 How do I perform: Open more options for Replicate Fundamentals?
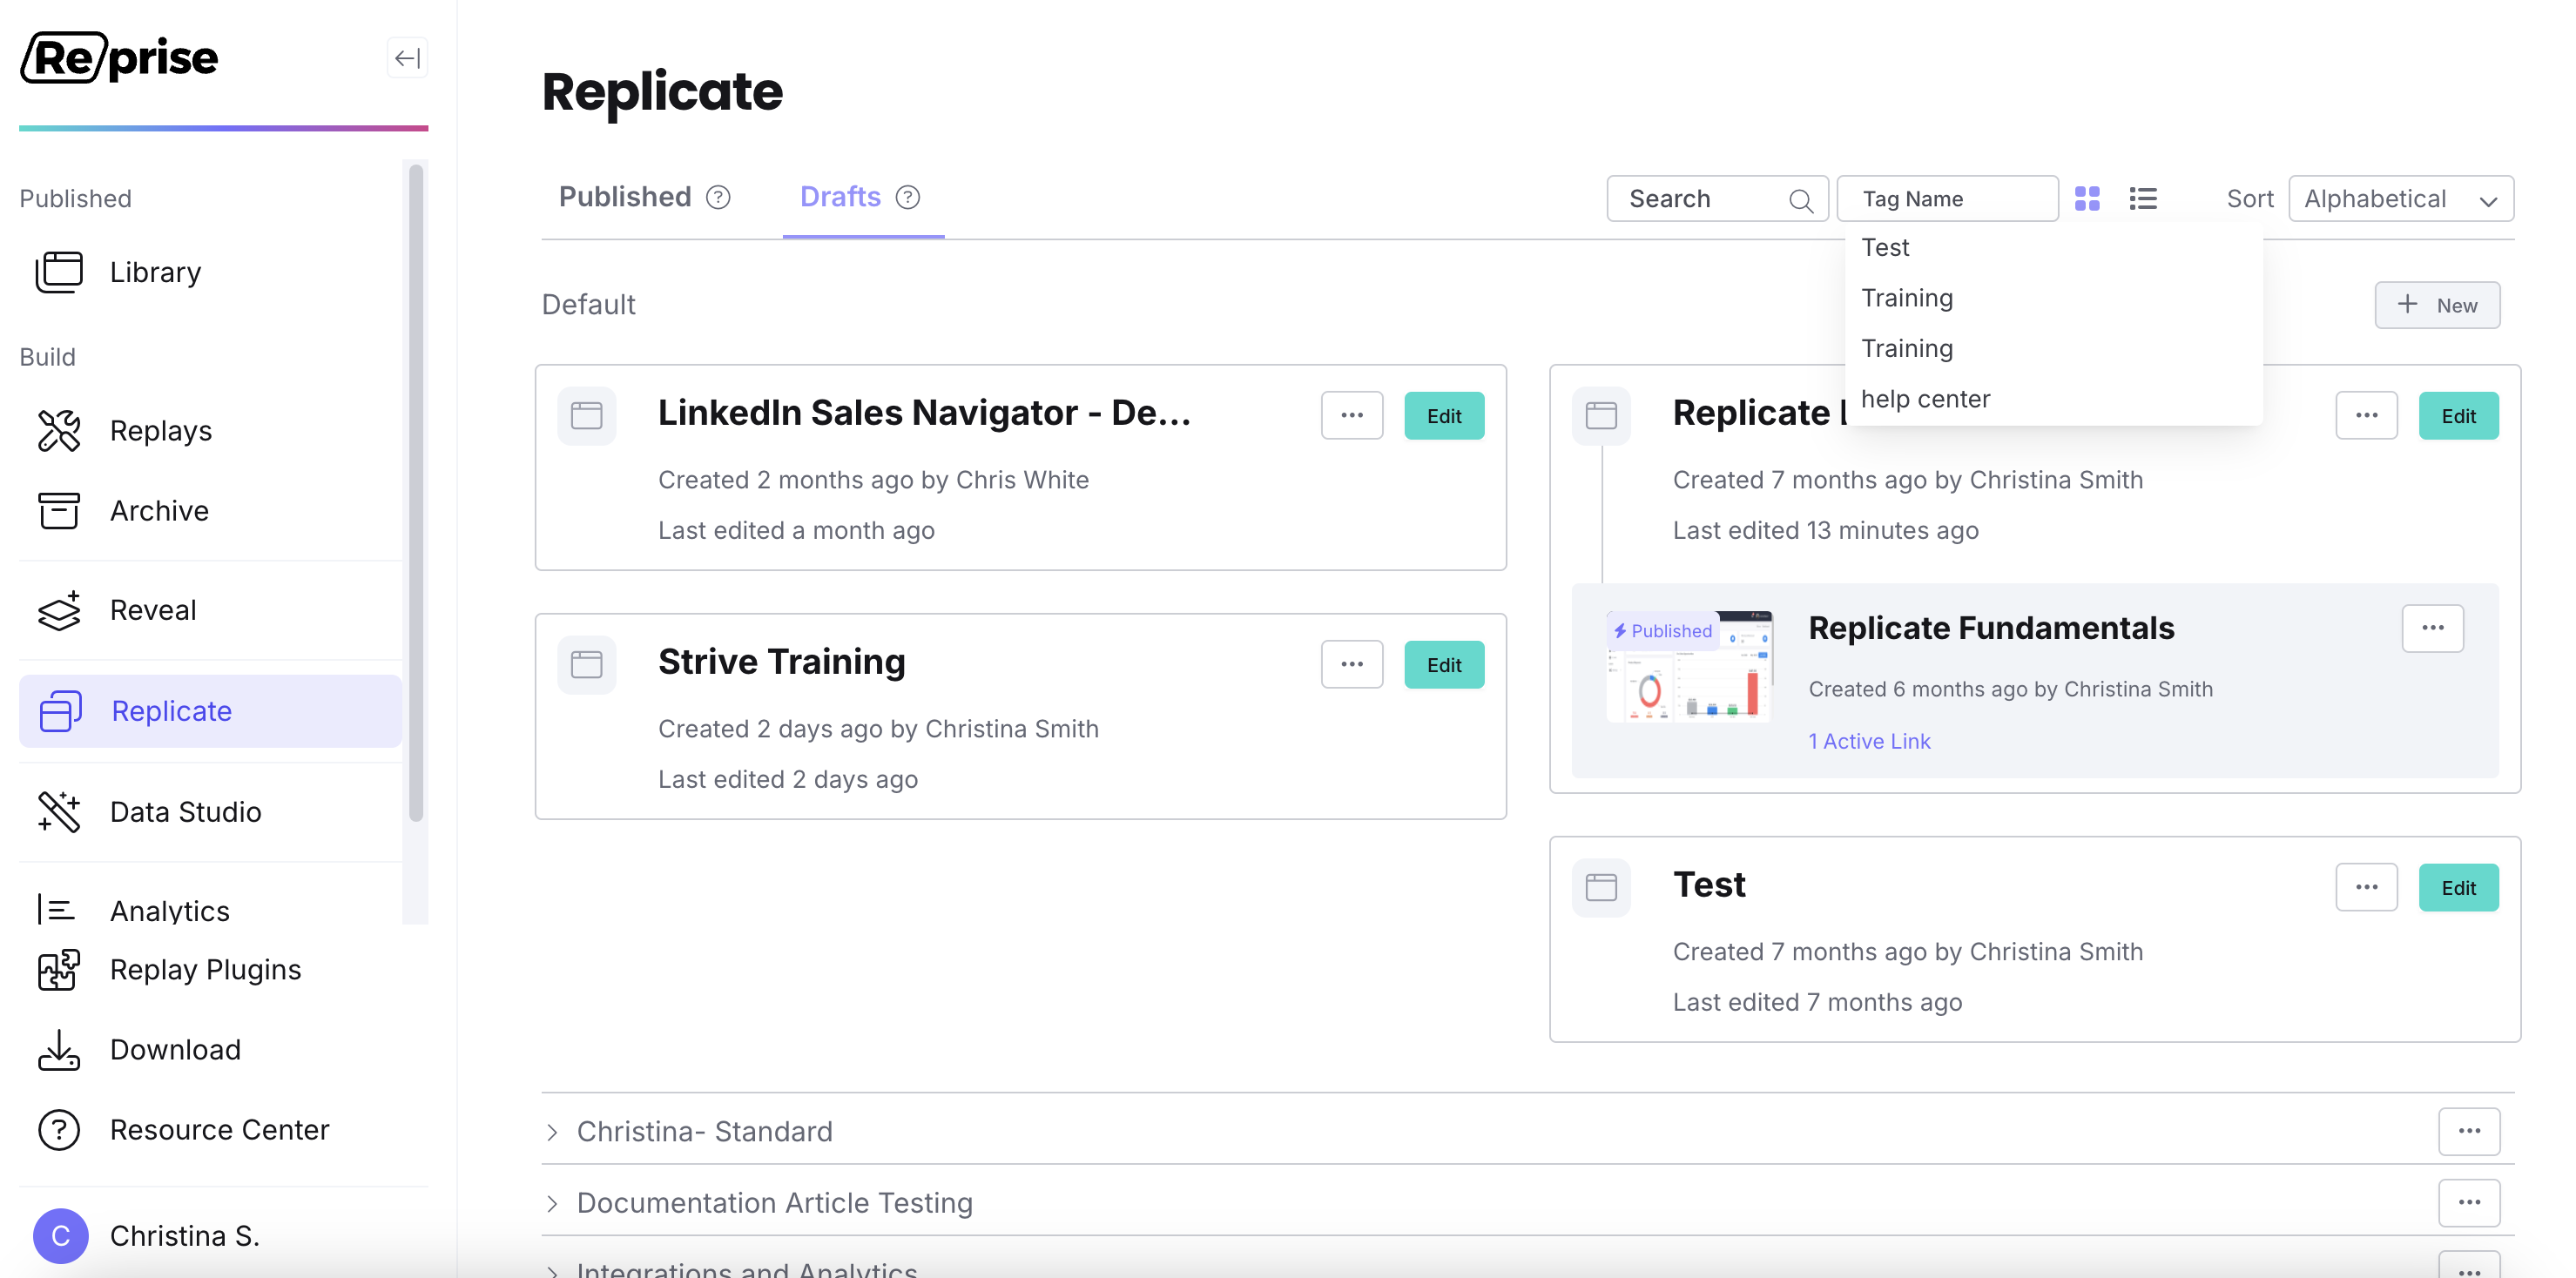[2433, 628]
